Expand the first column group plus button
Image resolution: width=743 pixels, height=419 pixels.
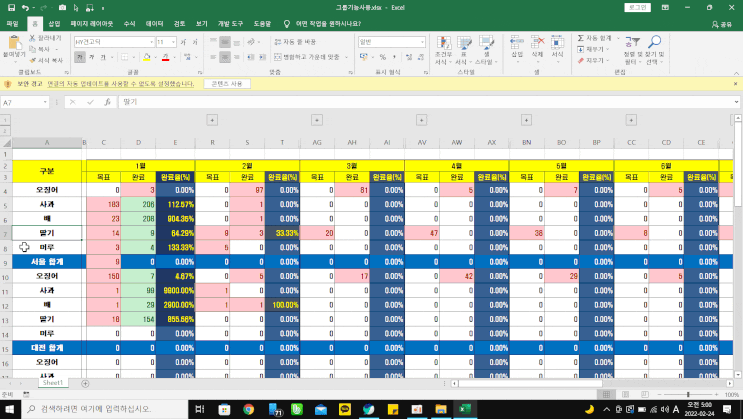coord(212,120)
